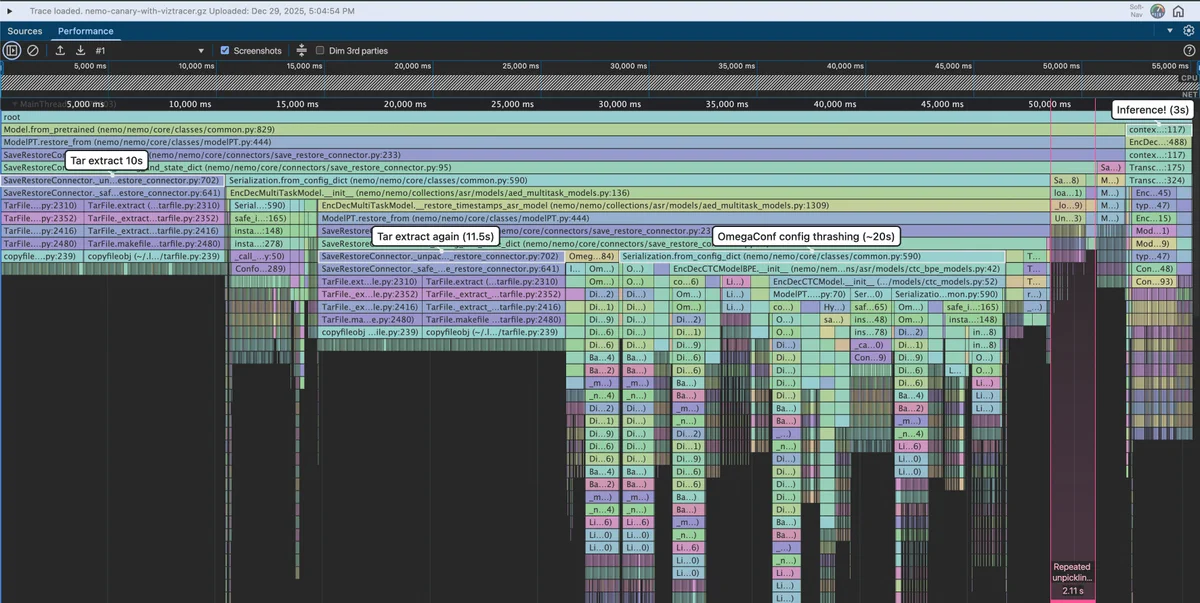The width and height of the screenshot is (1200, 603).
Task: Click the Soft-Nav label in the top bar
Action: [x=1137, y=10]
